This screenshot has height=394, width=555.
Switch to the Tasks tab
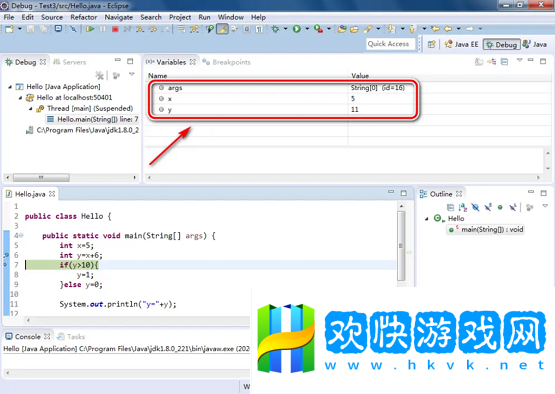coord(71,336)
